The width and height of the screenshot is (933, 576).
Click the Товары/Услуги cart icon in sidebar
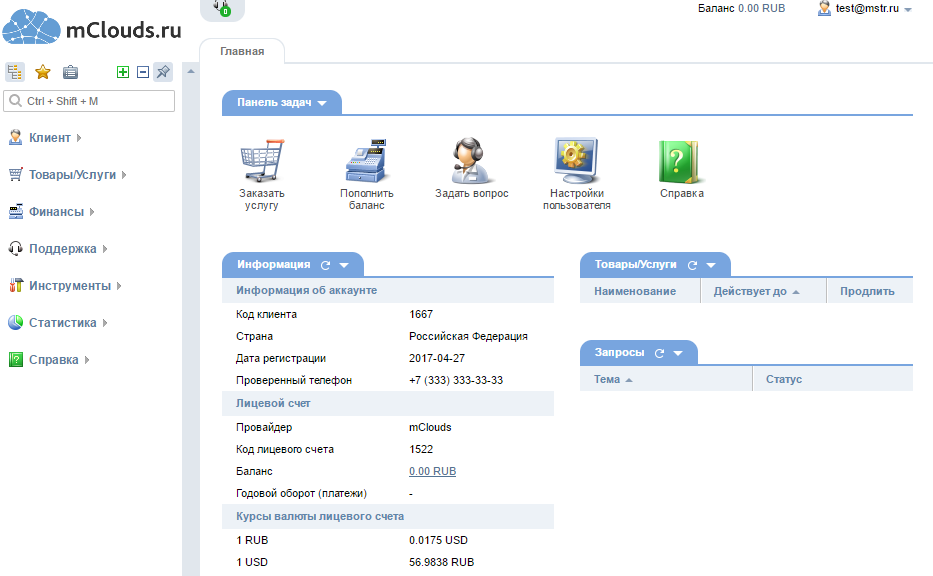click(x=15, y=174)
